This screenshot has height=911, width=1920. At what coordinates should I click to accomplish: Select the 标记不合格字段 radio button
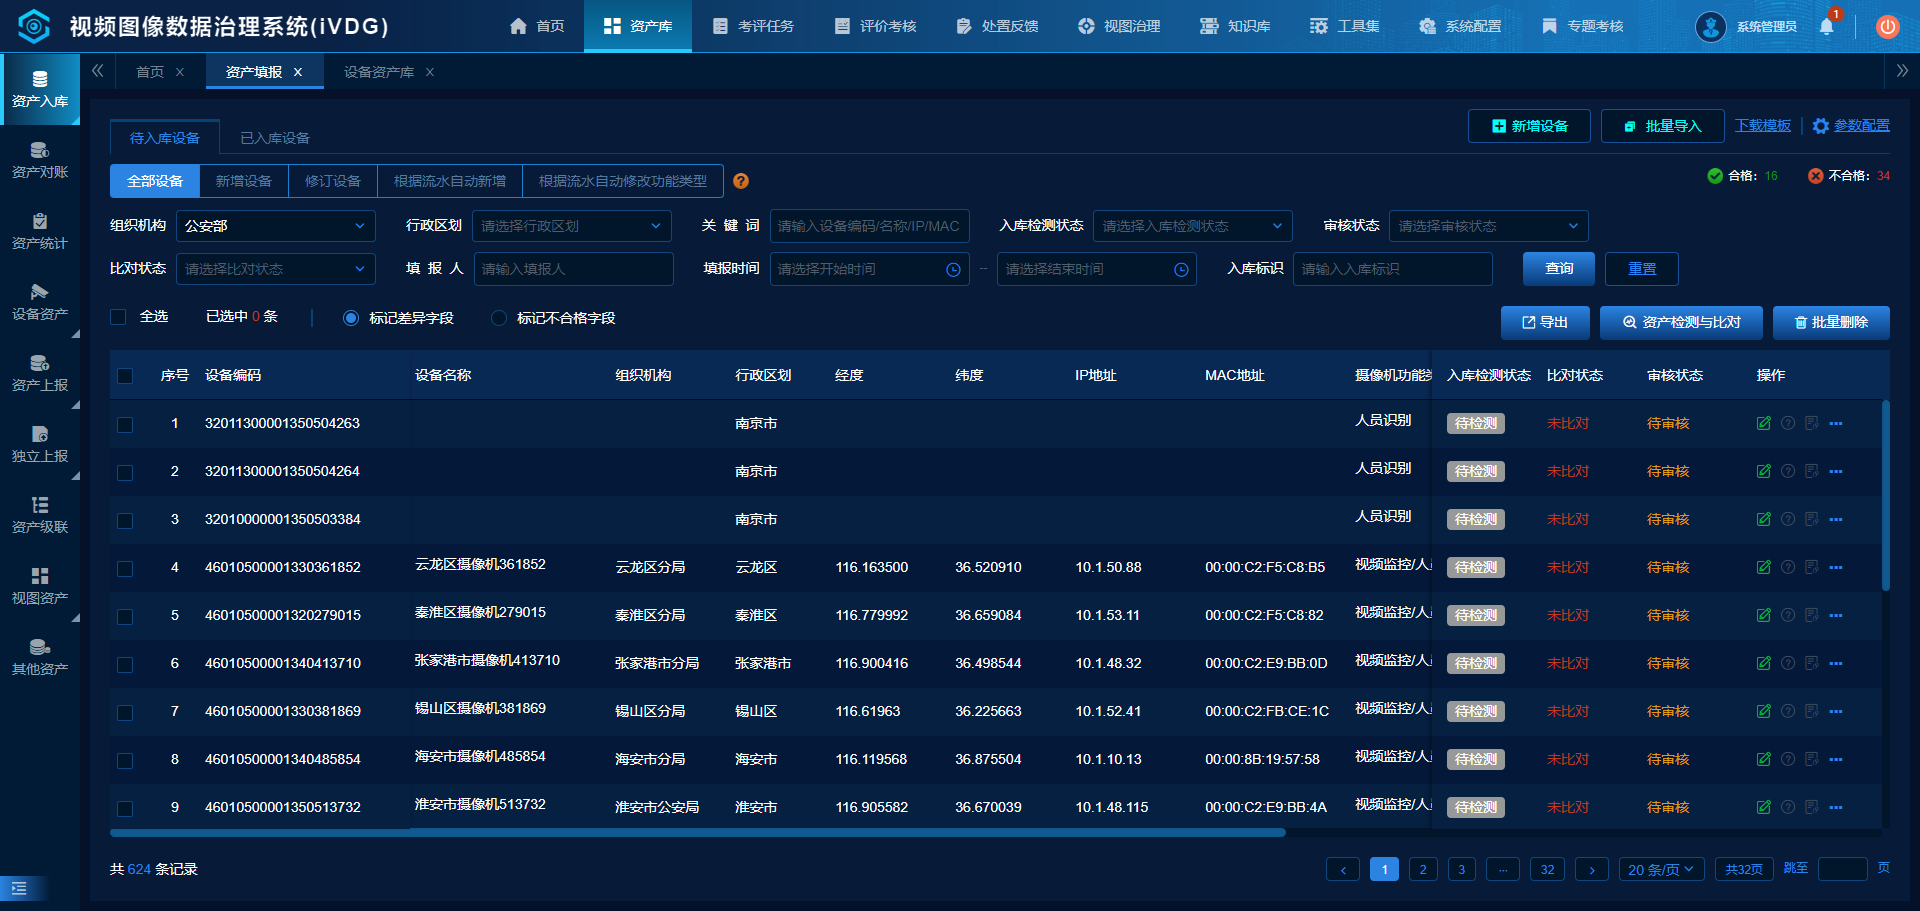[x=499, y=318]
